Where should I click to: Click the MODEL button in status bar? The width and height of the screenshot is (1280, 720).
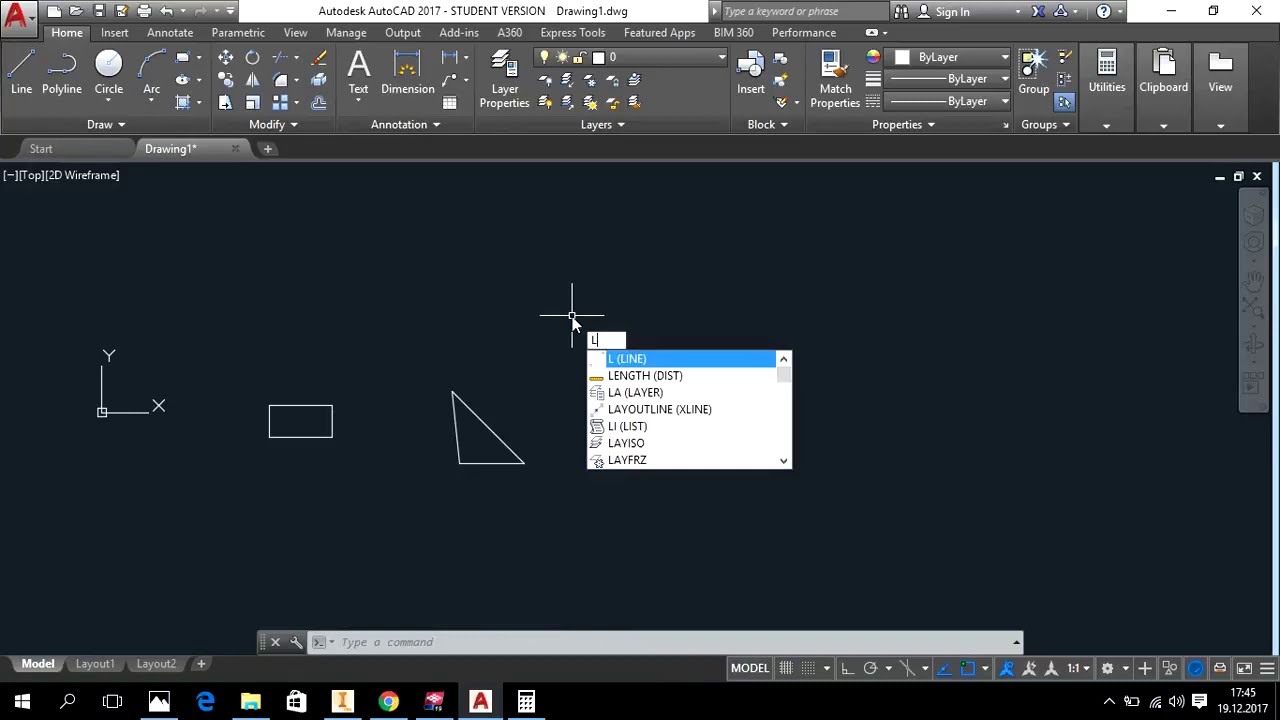coord(749,668)
